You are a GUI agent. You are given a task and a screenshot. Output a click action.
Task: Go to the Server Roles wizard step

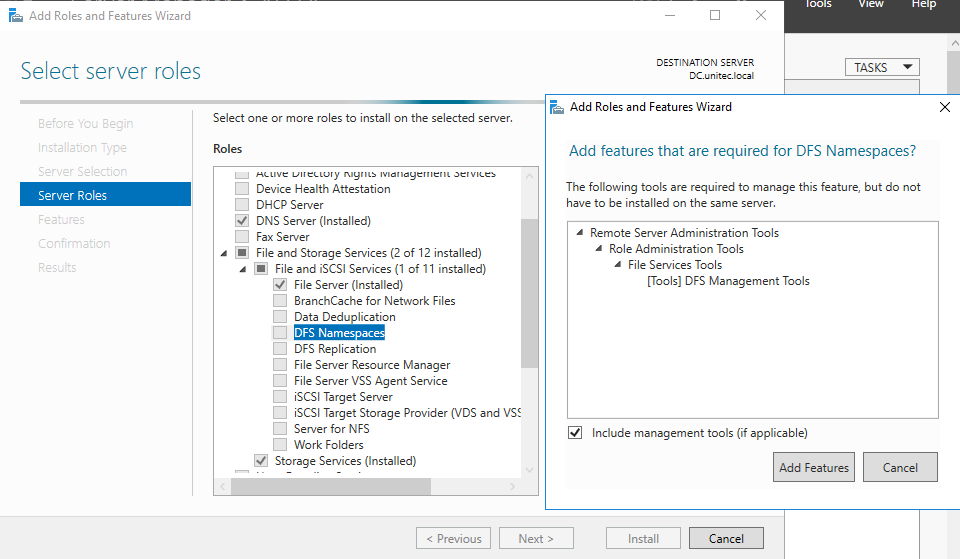tap(72, 195)
